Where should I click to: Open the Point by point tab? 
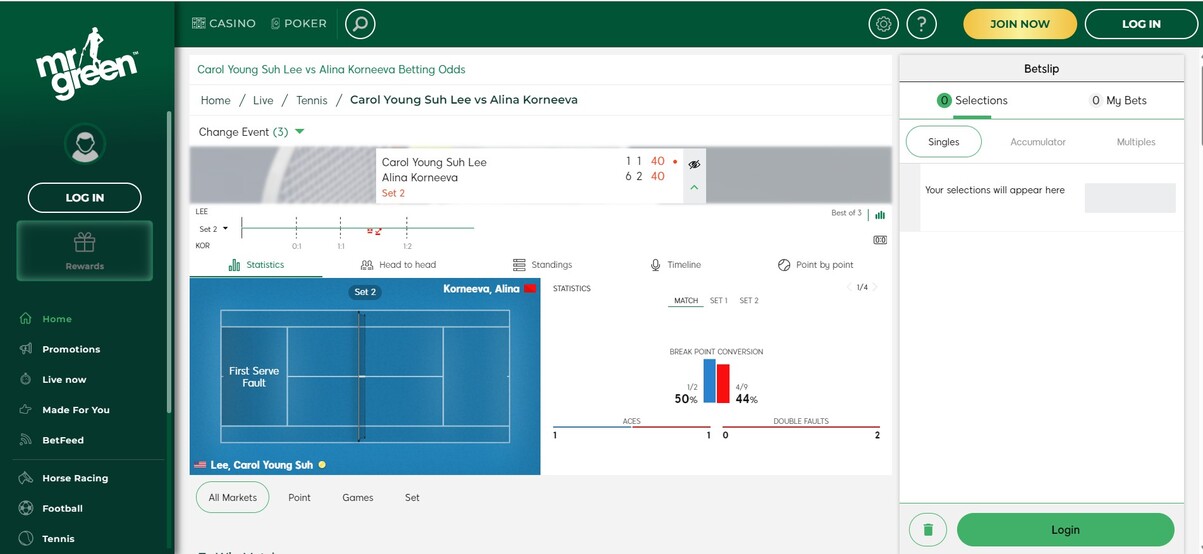pyautogui.click(x=815, y=265)
